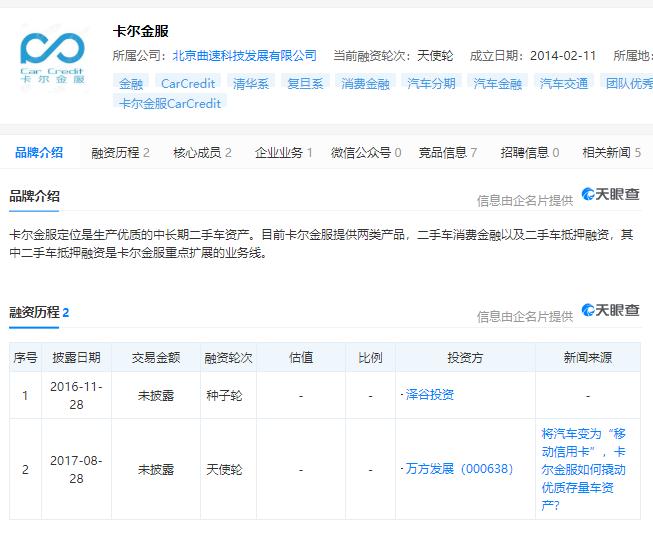Click the 序号 column header
This screenshot has height=544, width=653.
pos(25,357)
